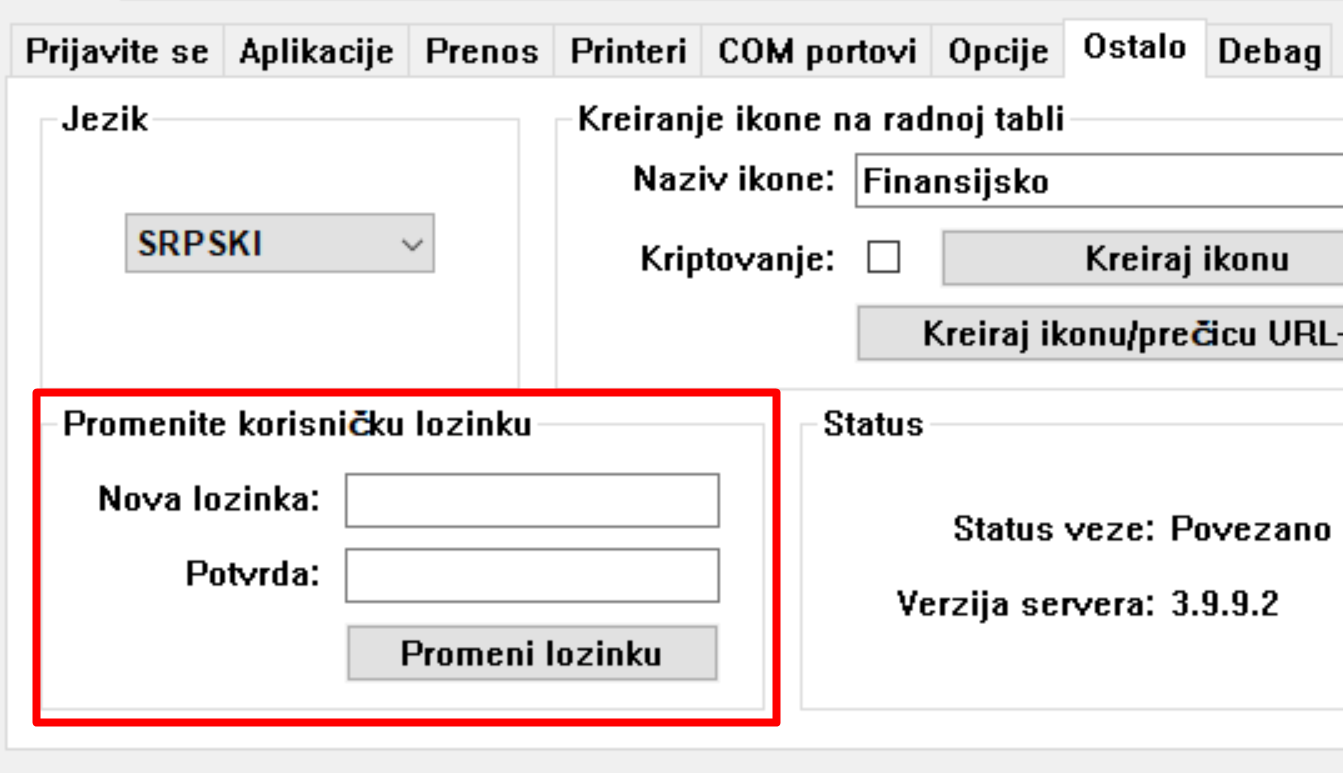The height and width of the screenshot is (773, 1343).
Task: Click the server version number 3.9.9.2
Action: [1224, 604]
